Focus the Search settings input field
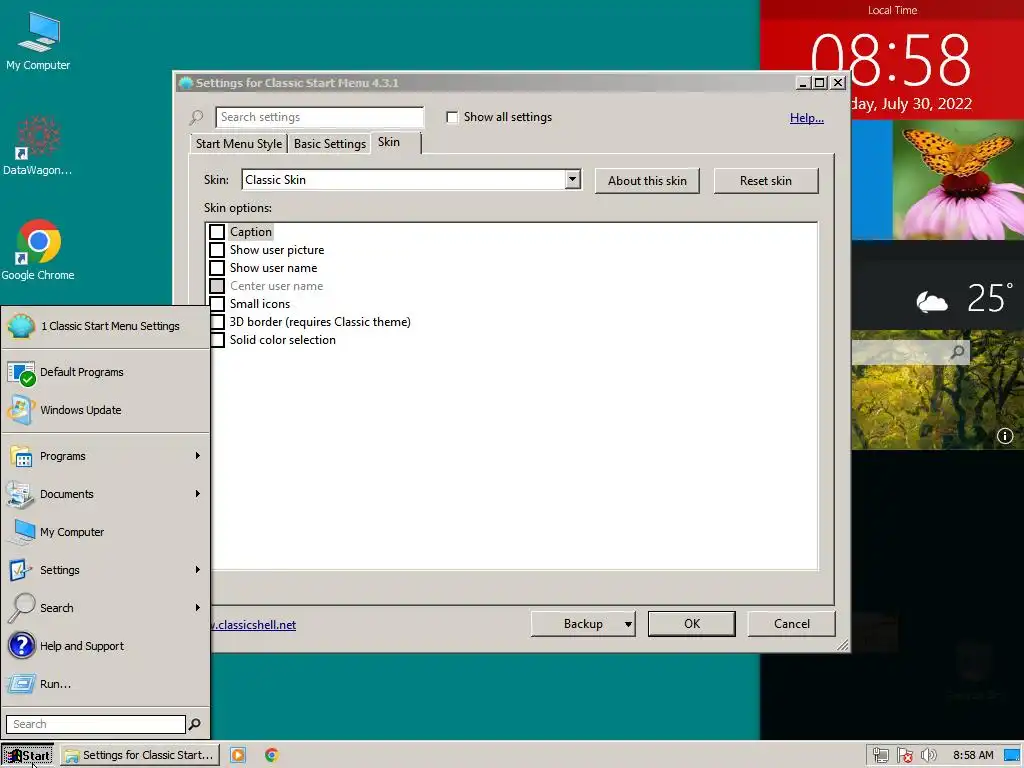The width and height of the screenshot is (1024, 768). (319, 117)
